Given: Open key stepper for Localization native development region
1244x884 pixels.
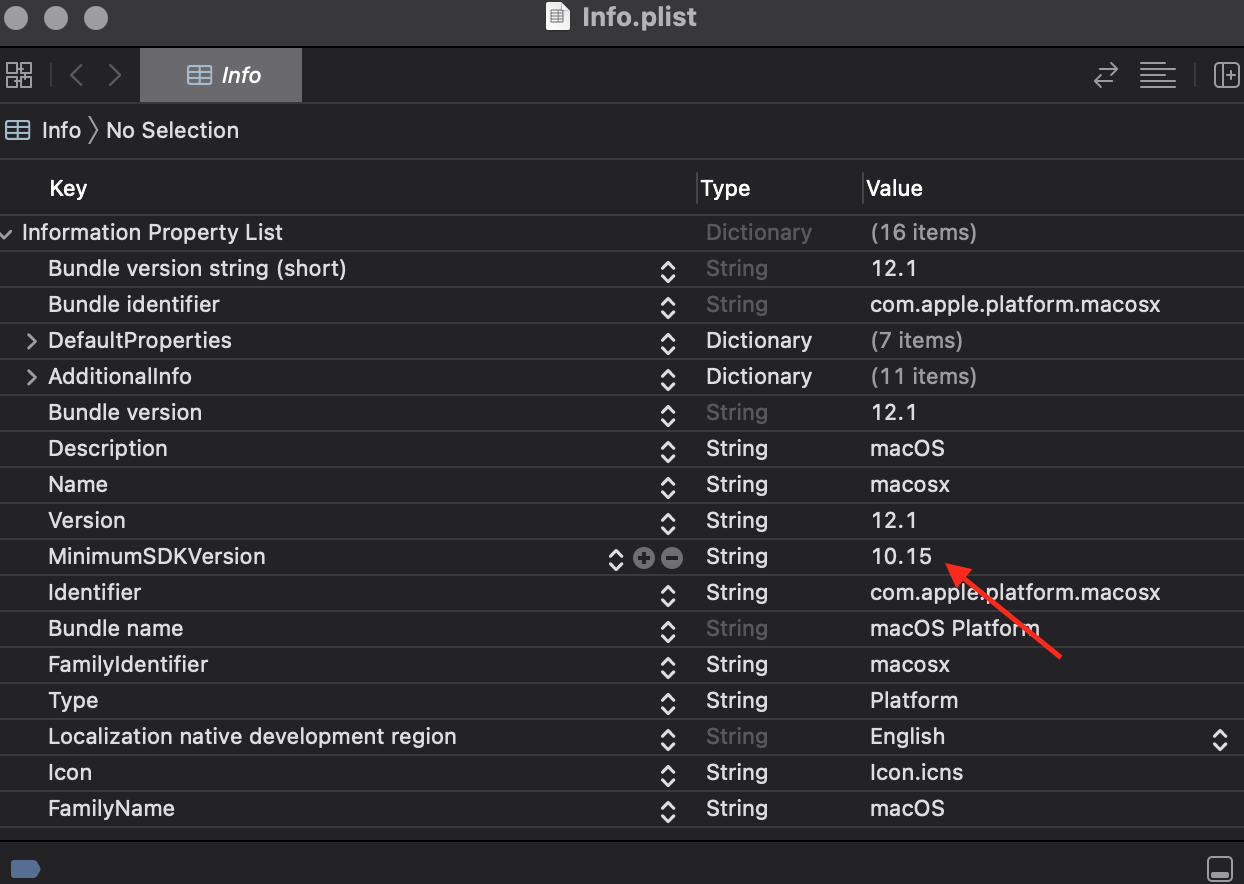Looking at the screenshot, I should point(668,738).
